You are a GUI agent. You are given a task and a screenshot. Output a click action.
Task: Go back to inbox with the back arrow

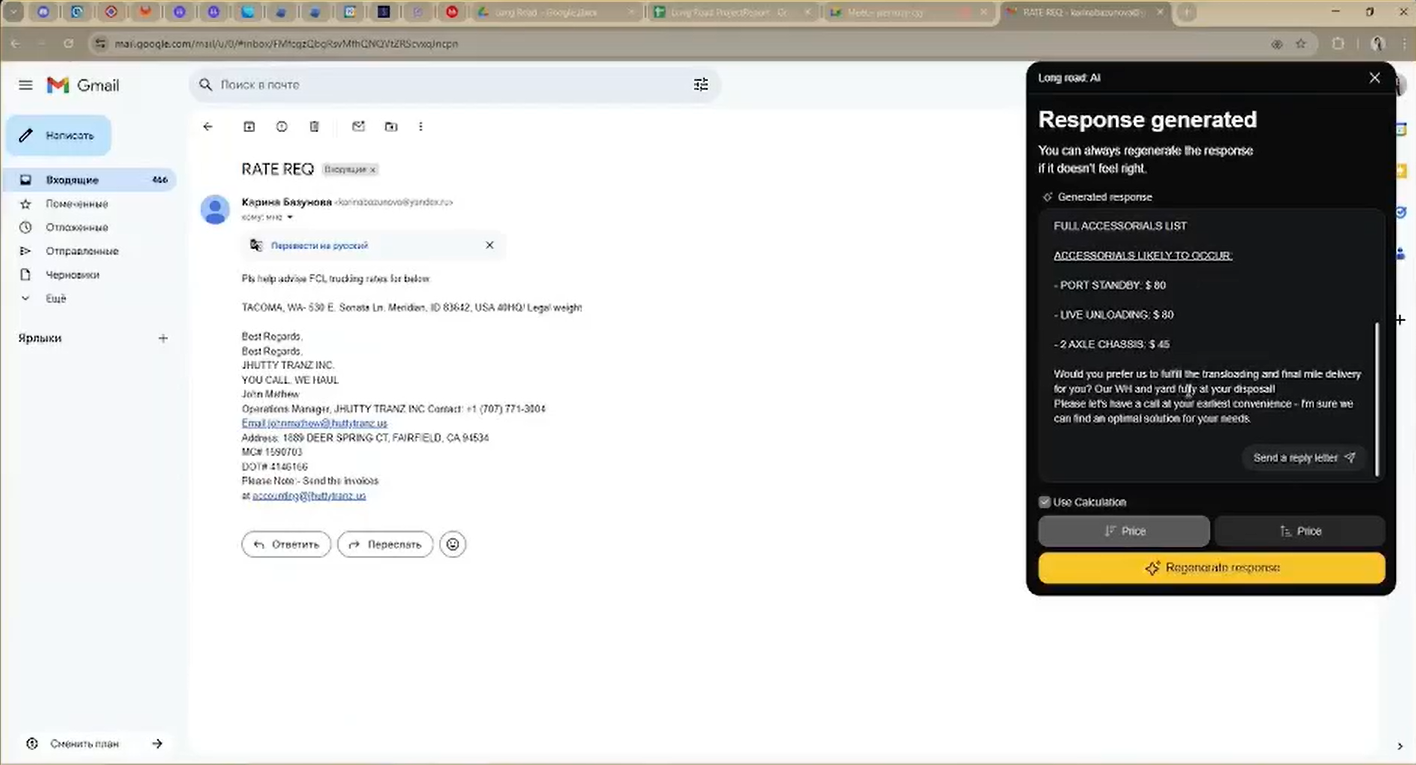[208, 127]
